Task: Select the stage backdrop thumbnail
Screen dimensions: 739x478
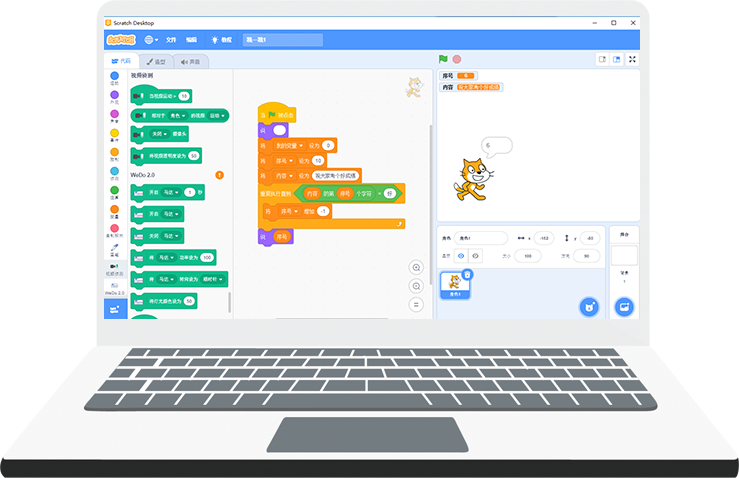Action: 624,255
